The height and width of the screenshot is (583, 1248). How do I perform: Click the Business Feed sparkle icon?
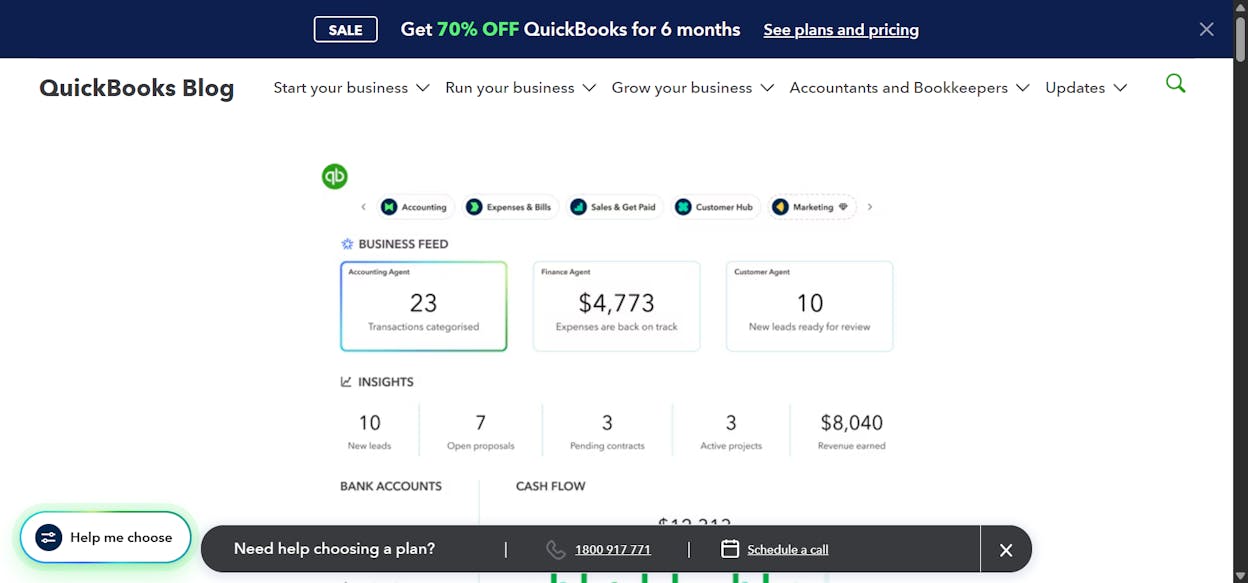[347, 244]
